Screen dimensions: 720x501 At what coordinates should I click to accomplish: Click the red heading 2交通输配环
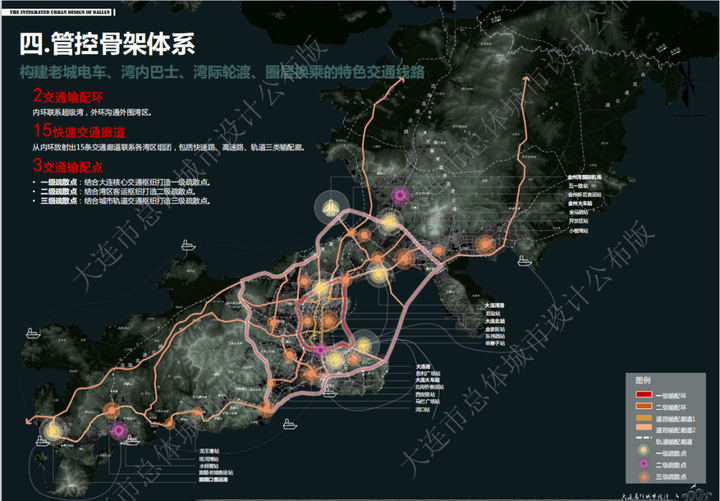pos(68,96)
